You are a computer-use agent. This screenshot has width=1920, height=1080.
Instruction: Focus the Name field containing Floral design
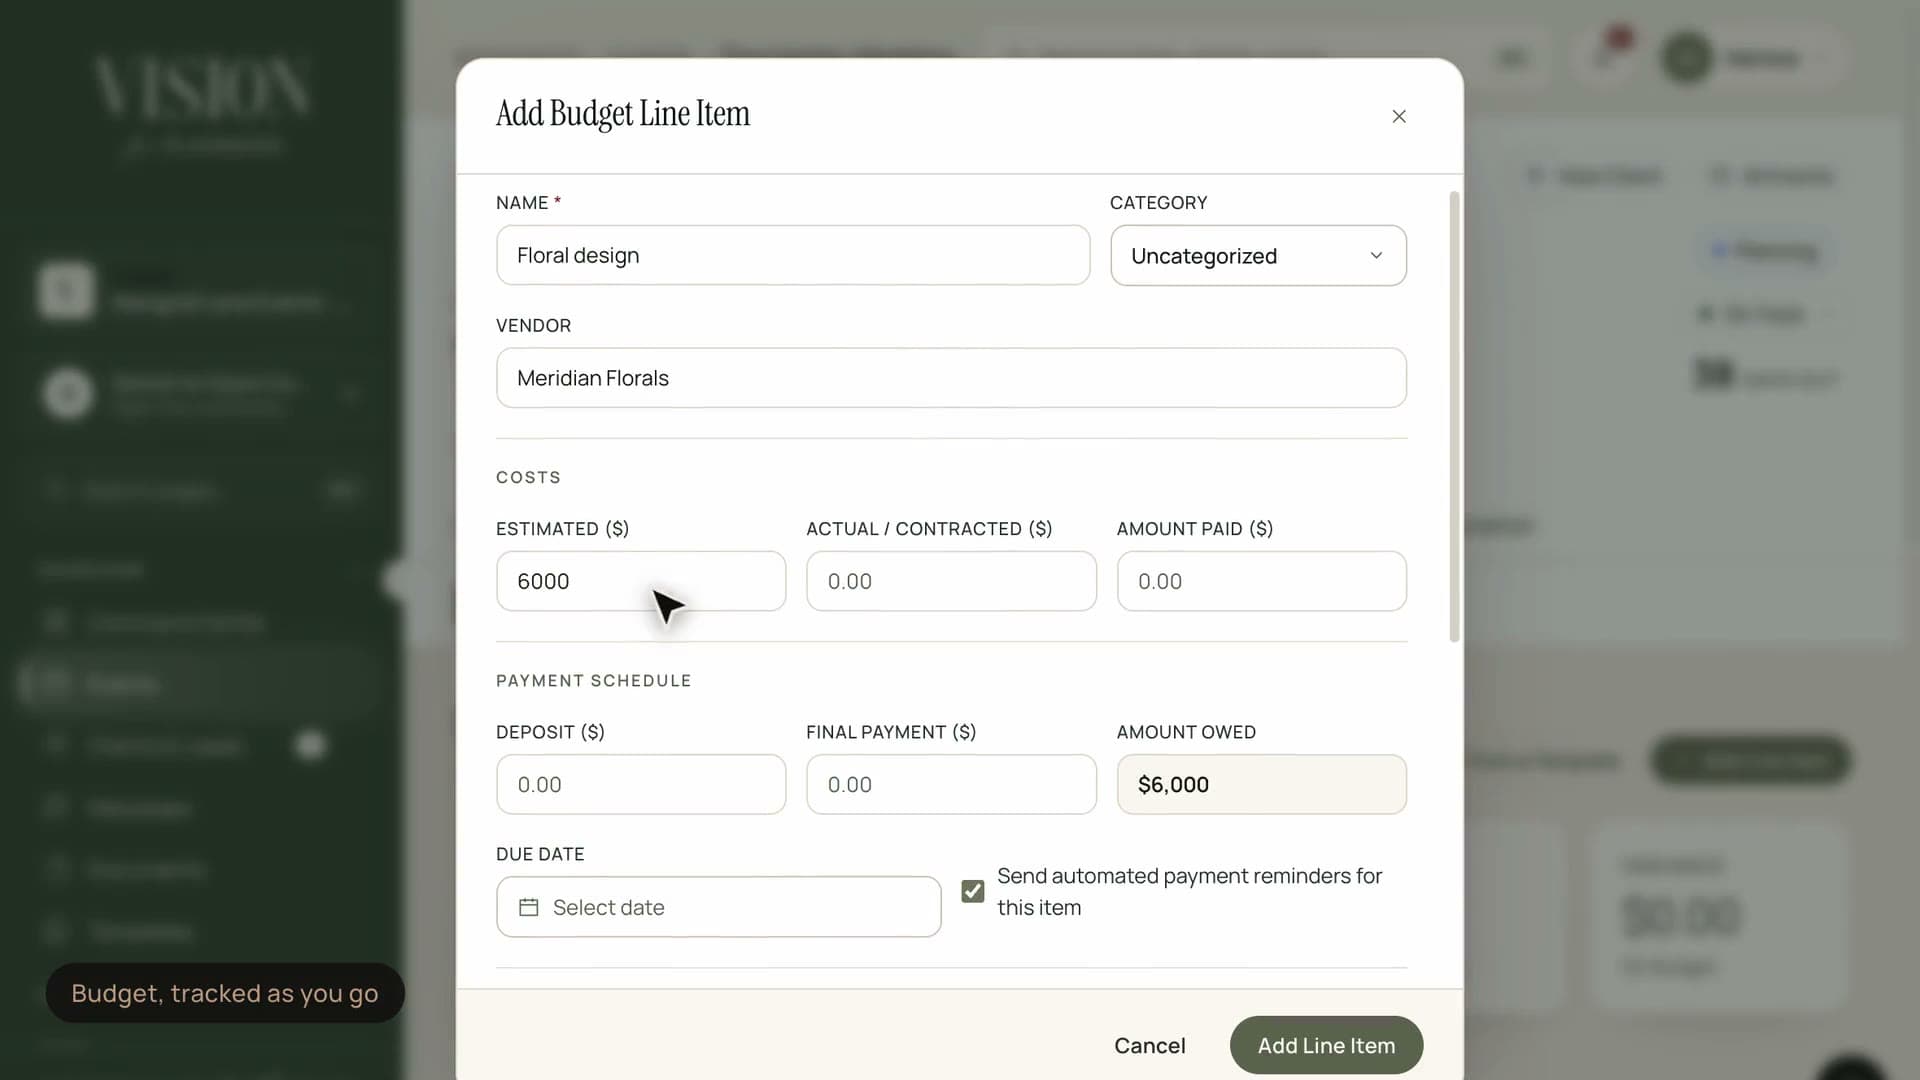point(793,255)
